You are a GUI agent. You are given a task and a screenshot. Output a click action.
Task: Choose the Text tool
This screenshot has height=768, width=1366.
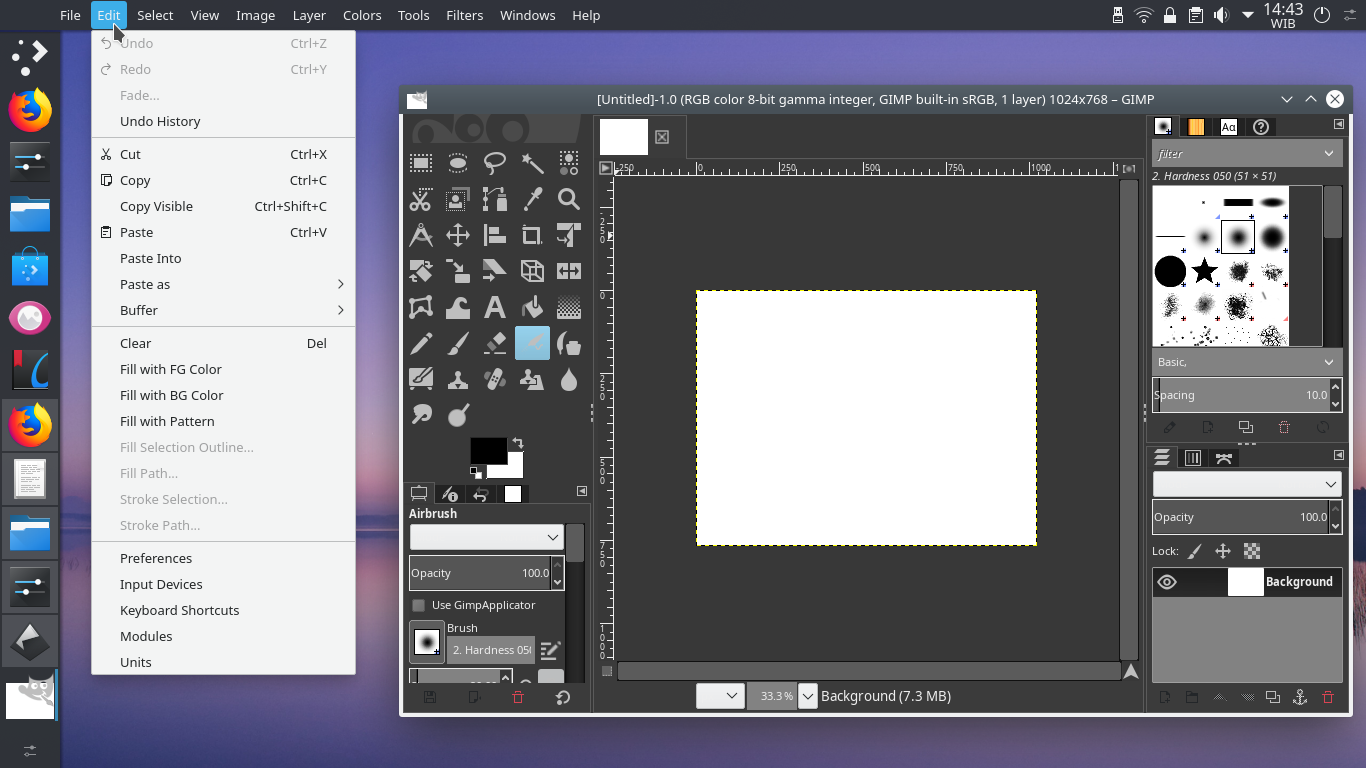click(494, 307)
